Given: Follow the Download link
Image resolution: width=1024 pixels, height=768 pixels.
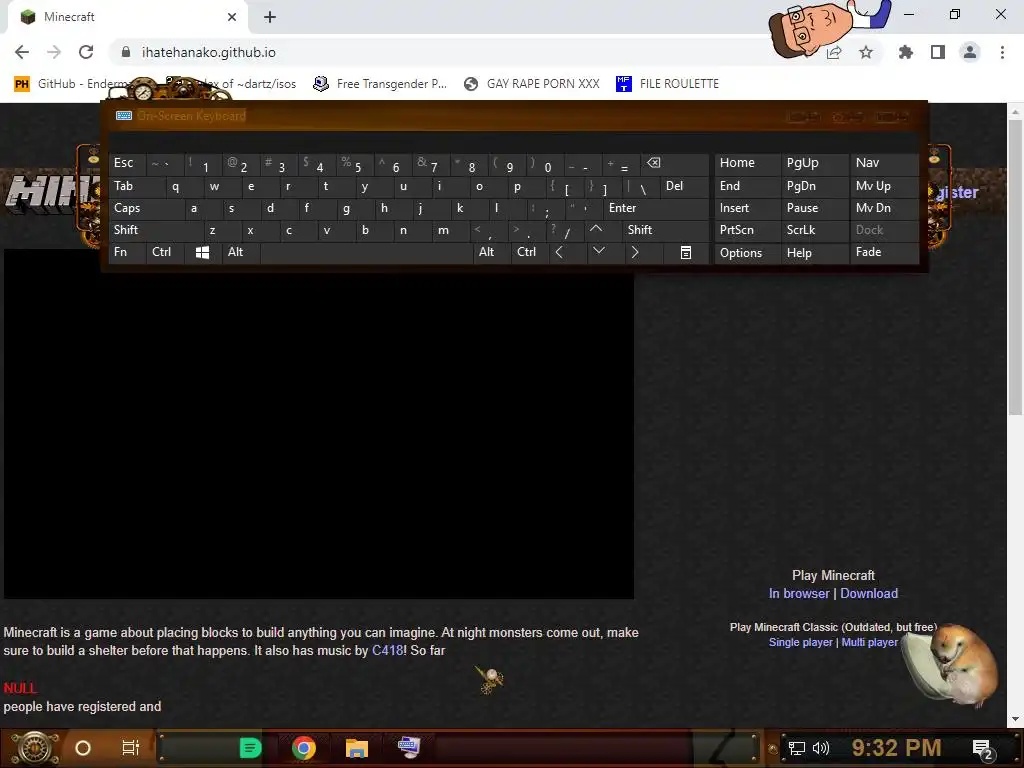Looking at the screenshot, I should point(869,594).
